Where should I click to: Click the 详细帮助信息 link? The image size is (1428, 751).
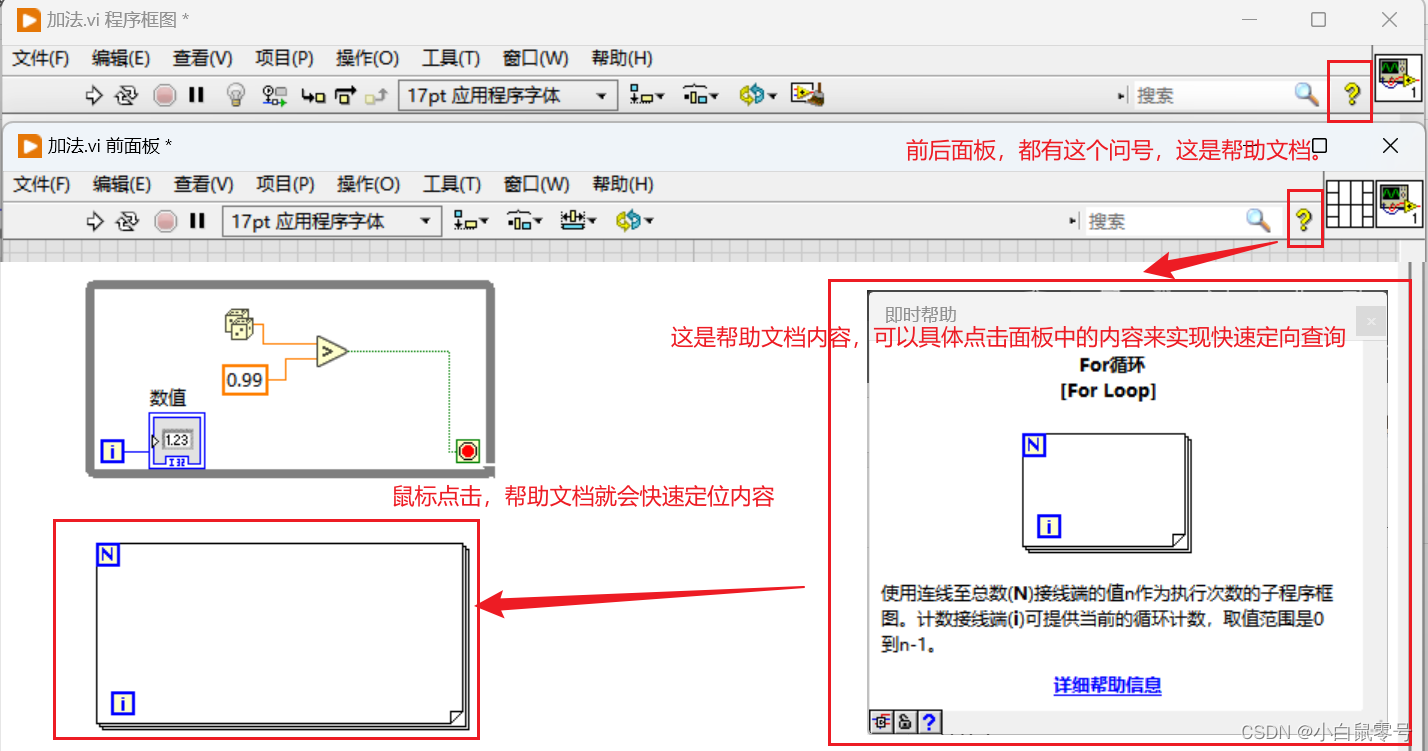tap(1106, 685)
